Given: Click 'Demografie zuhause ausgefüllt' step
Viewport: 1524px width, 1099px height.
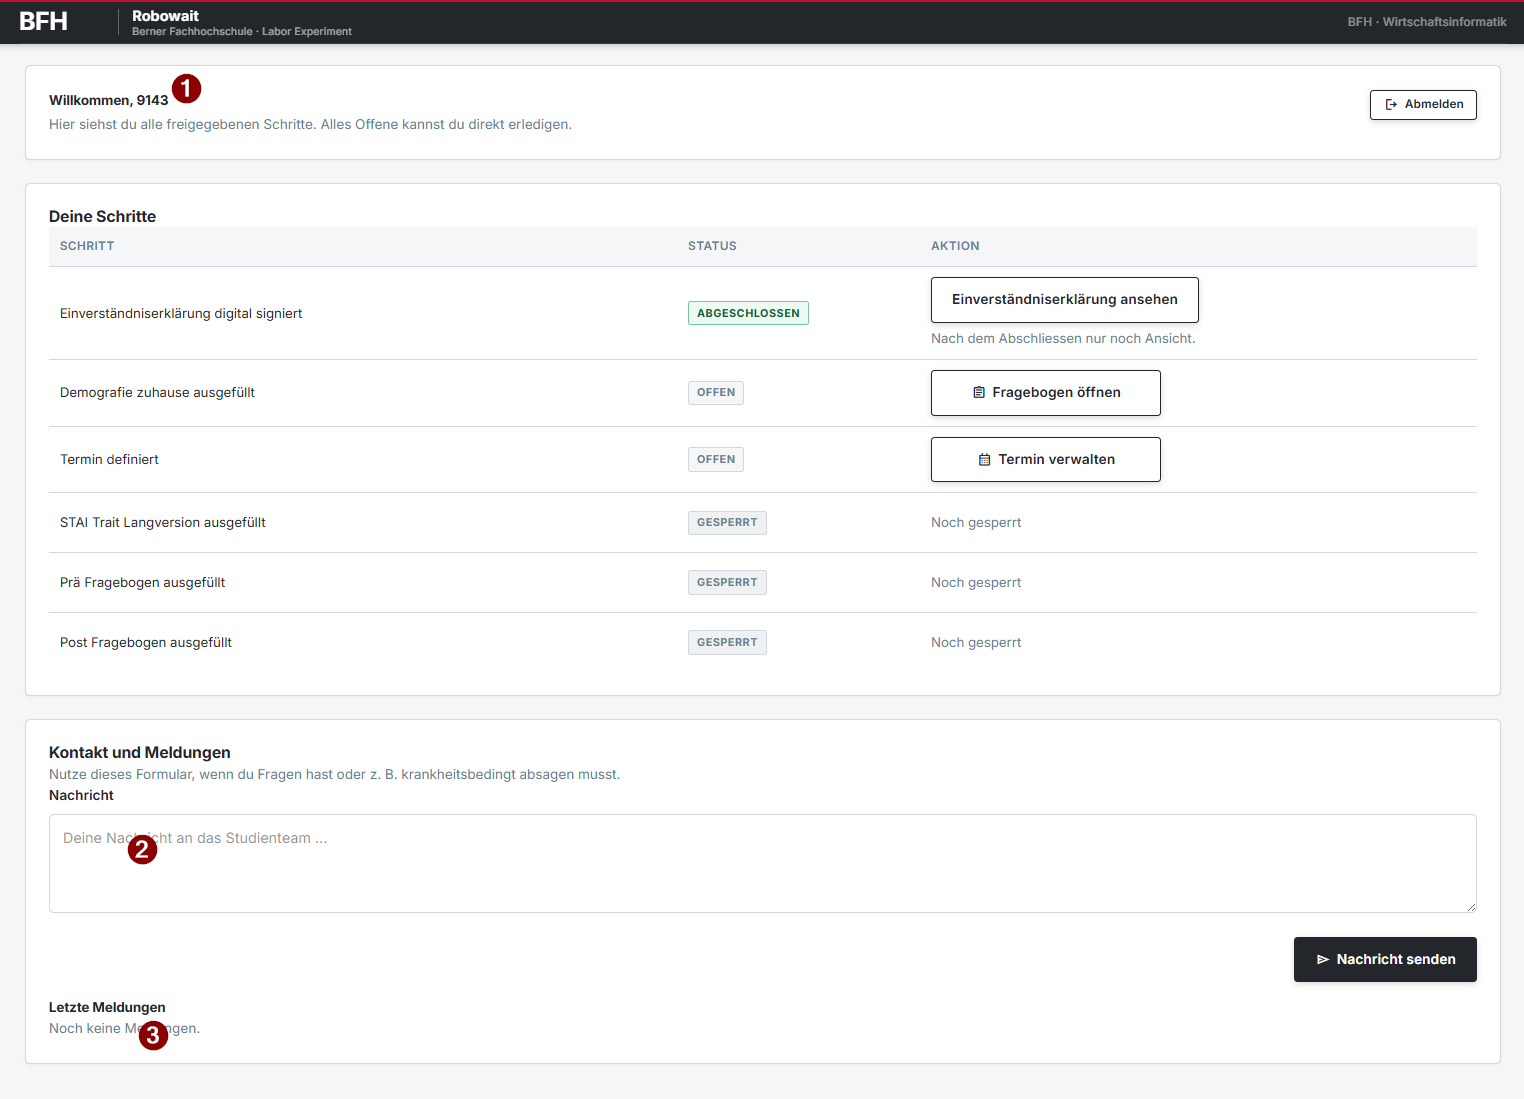Looking at the screenshot, I should pos(157,393).
